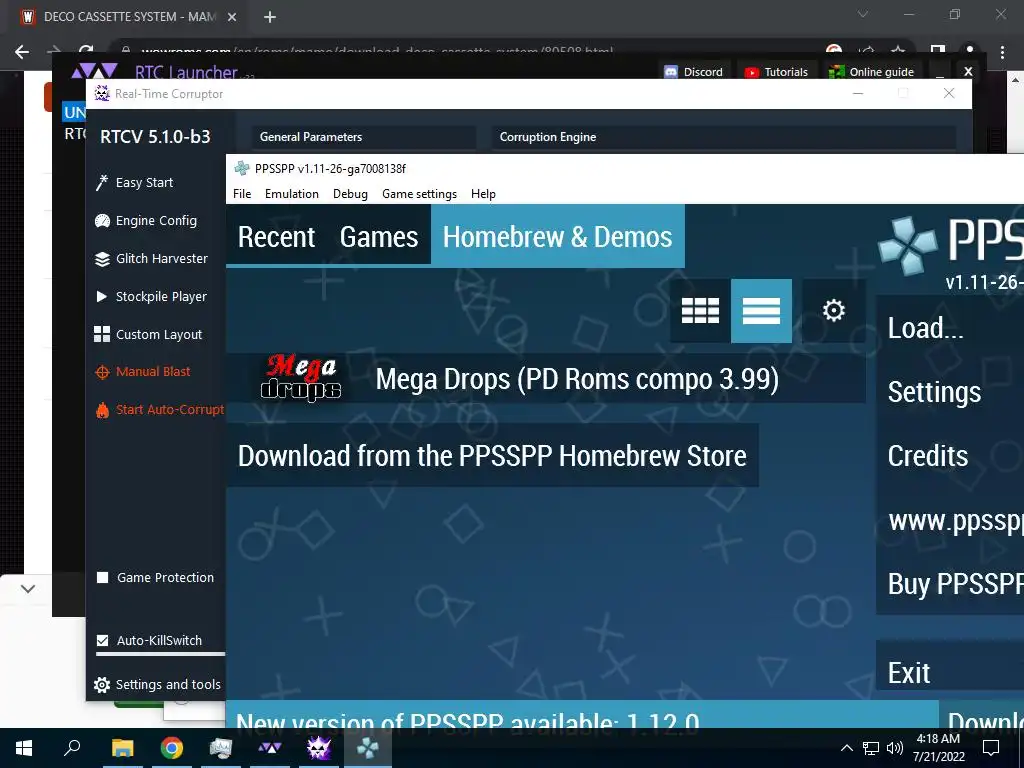Select Homebrew & Demos tab

558,236
